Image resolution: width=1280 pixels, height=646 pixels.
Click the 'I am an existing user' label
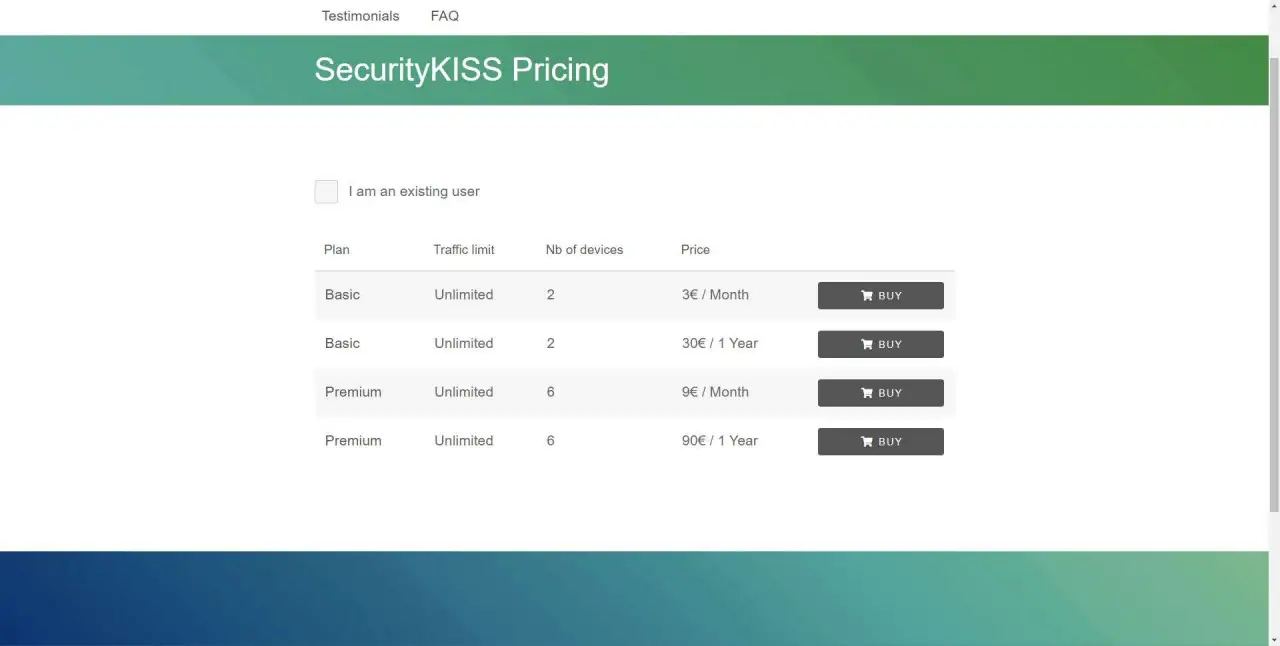(414, 192)
